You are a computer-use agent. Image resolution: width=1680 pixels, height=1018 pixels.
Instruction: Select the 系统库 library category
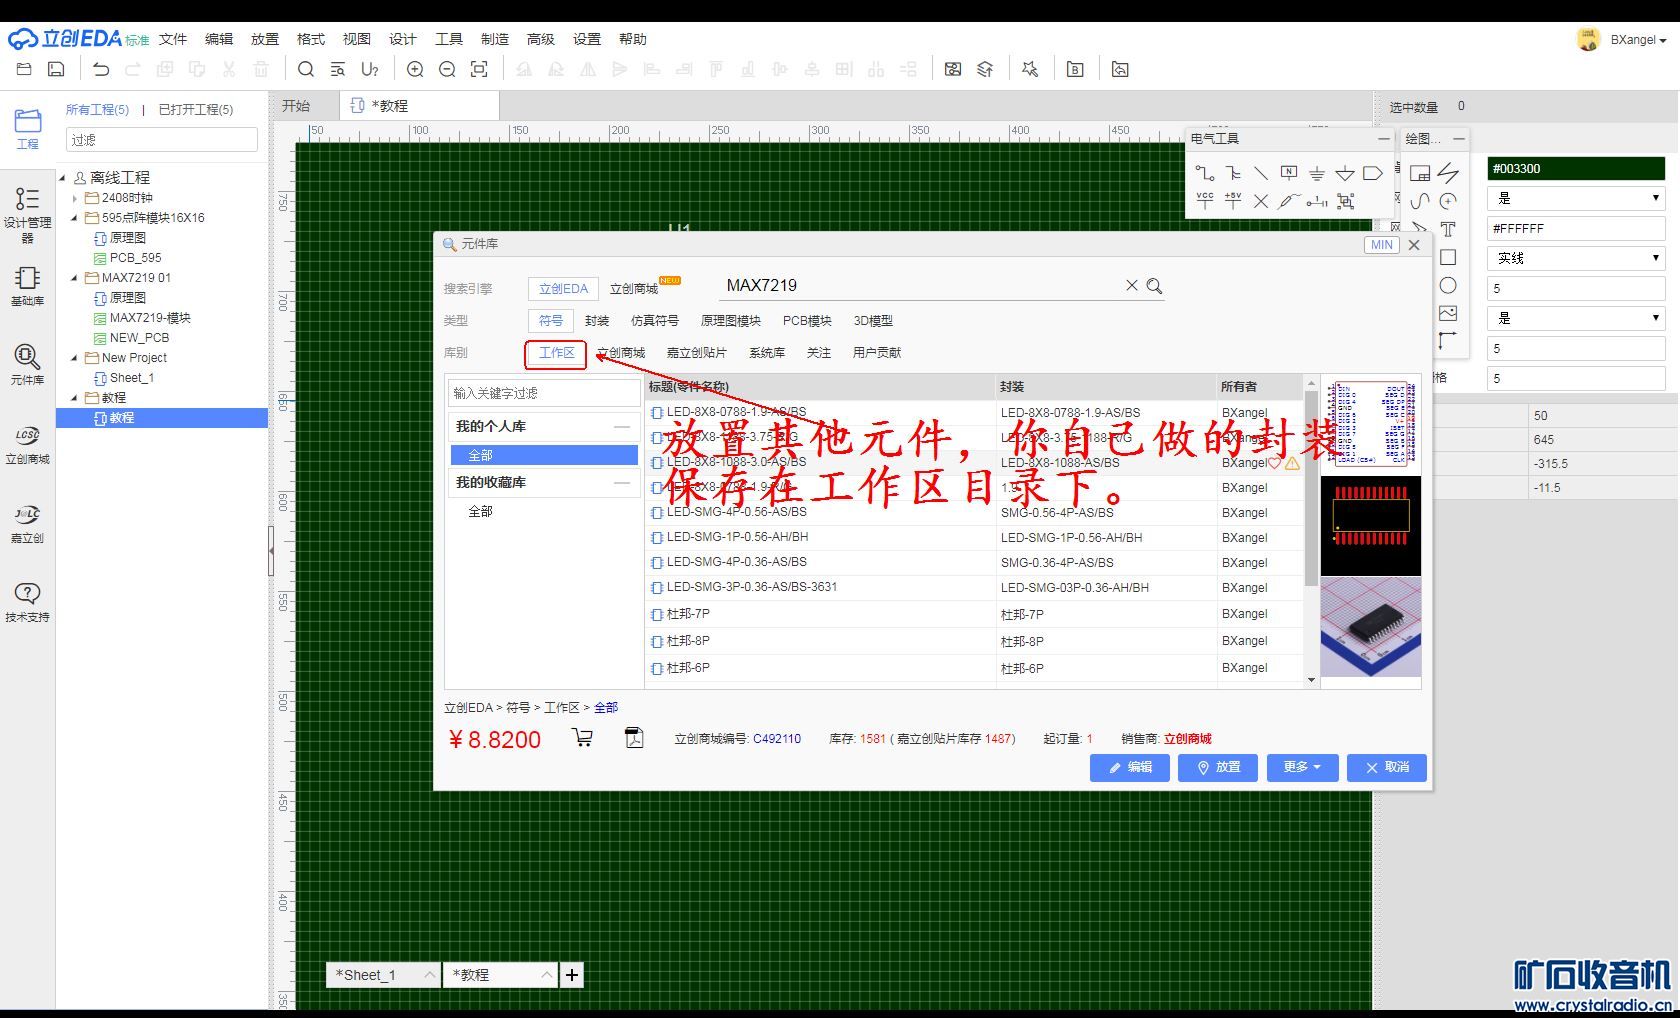click(x=767, y=353)
